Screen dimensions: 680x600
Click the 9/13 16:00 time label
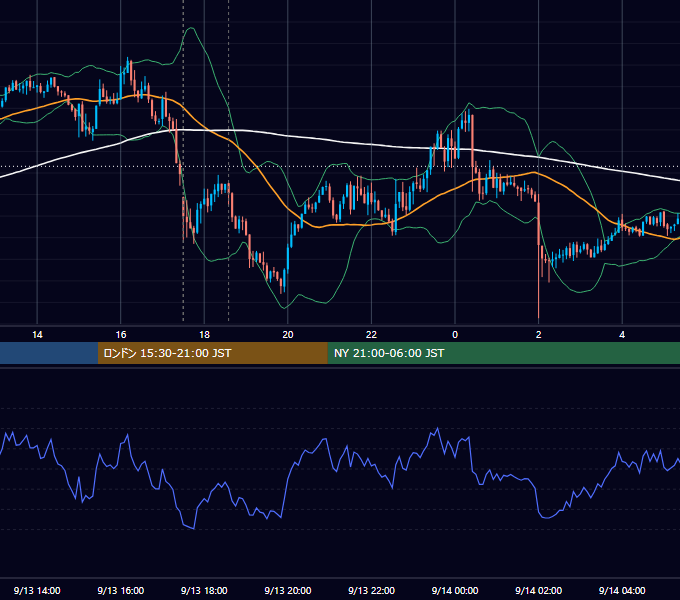coord(121,590)
